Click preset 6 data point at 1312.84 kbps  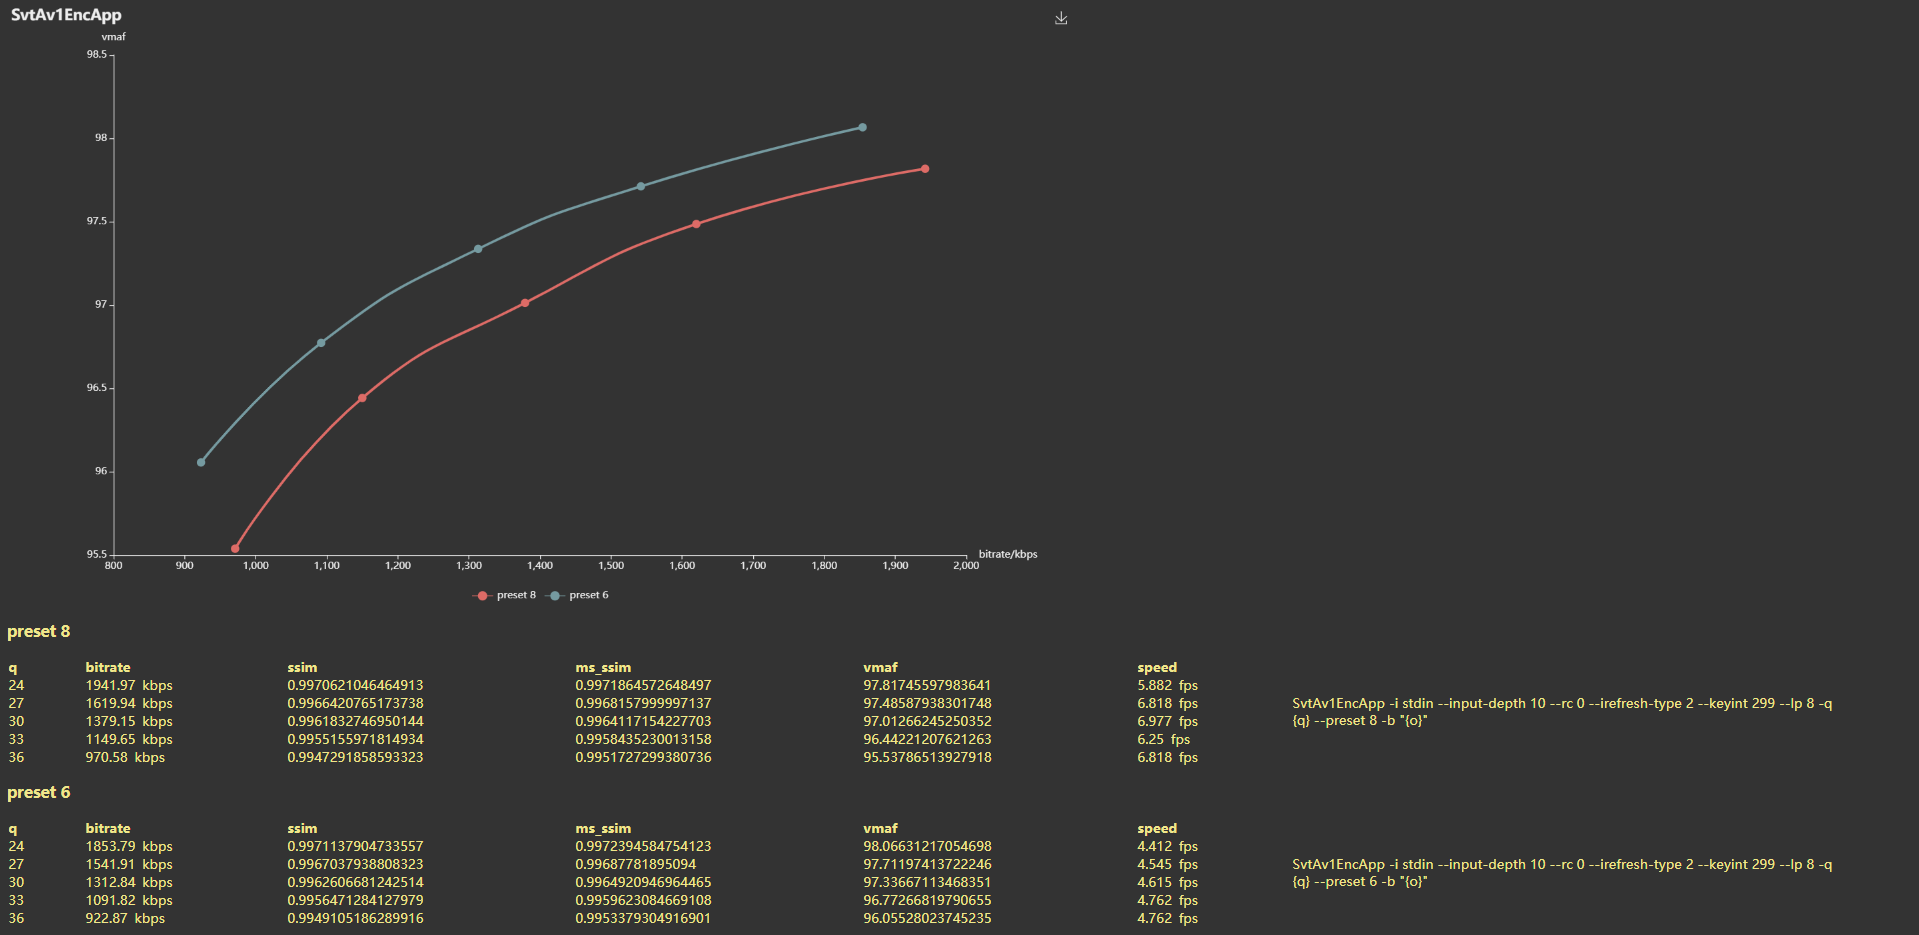(x=478, y=249)
